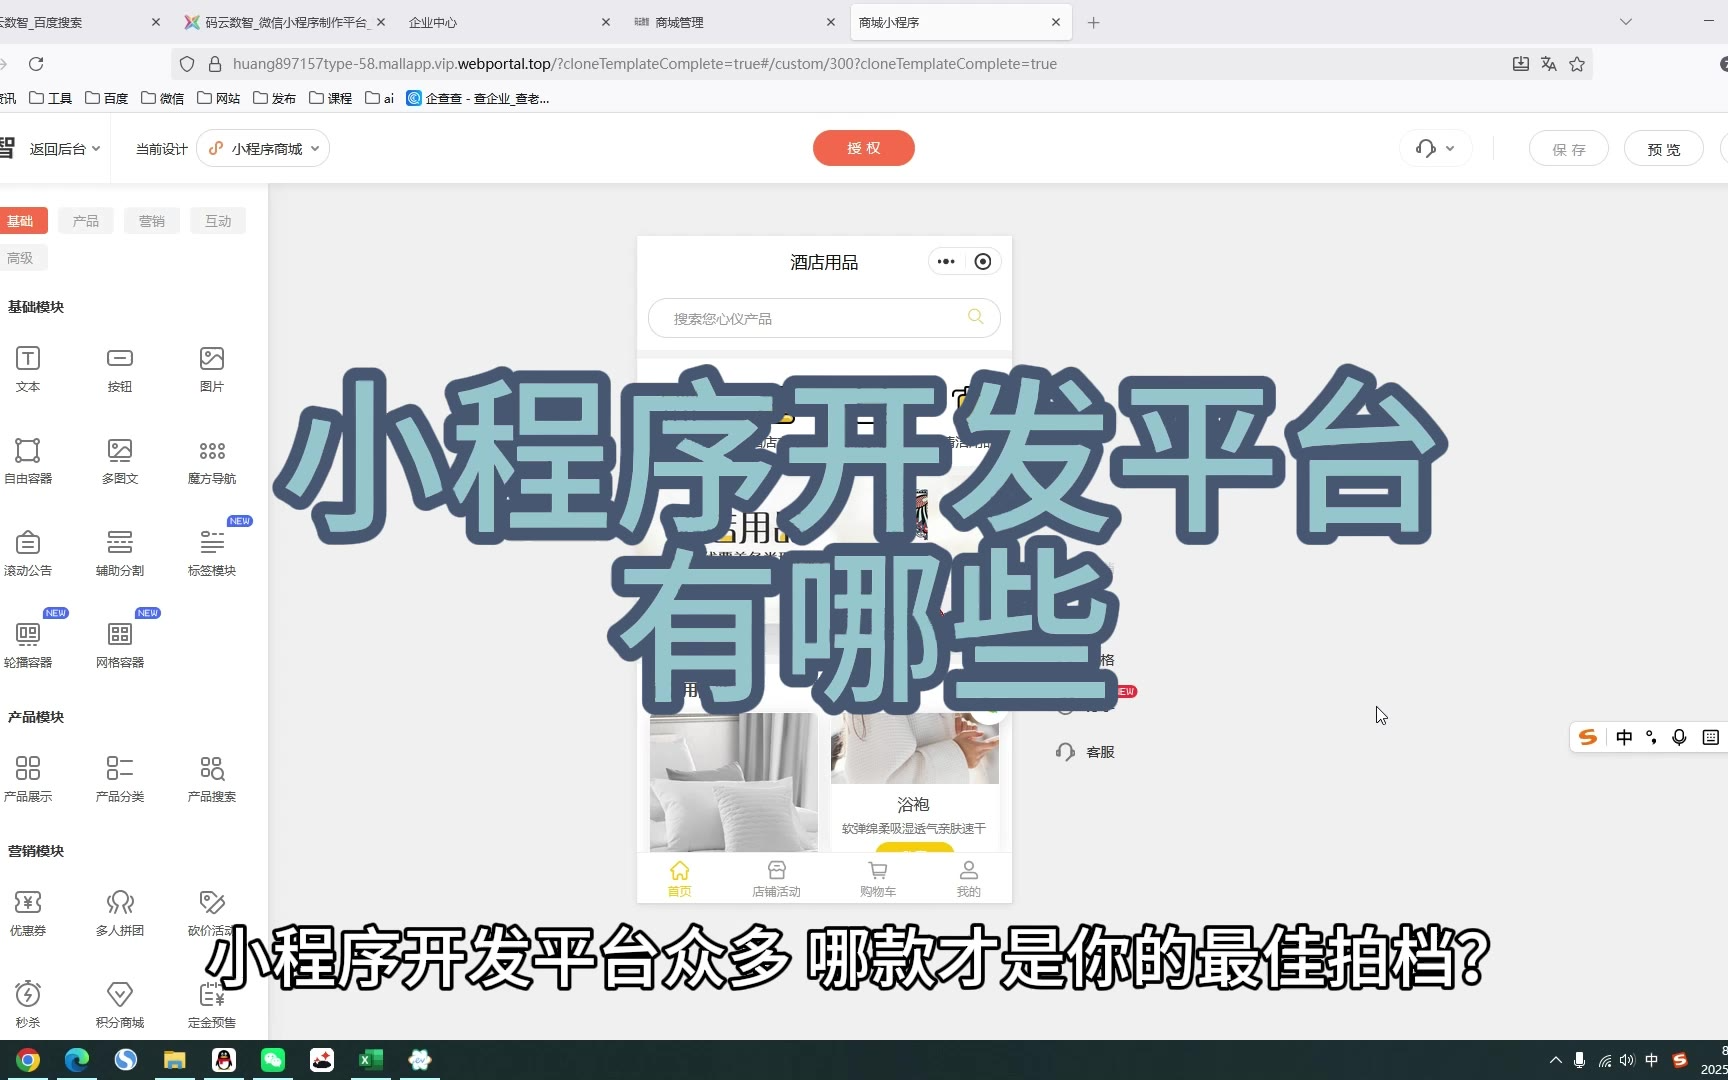The height and width of the screenshot is (1080, 1728).
Task: Add the 产品搜索 module
Action: click(x=212, y=779)
